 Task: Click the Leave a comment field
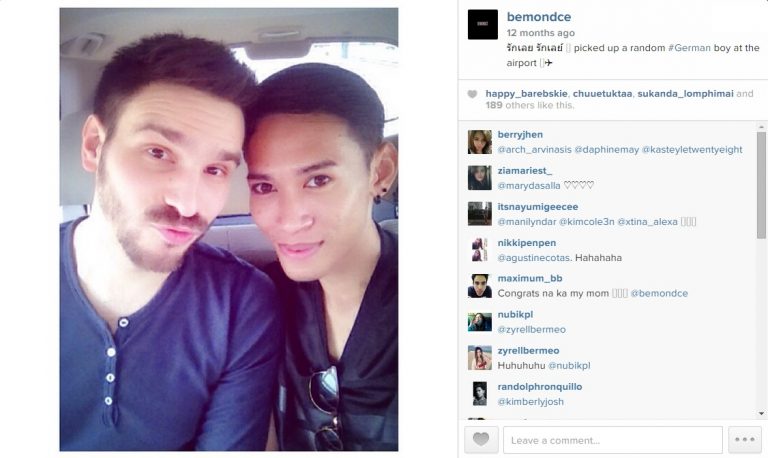(x=613, y=440)
